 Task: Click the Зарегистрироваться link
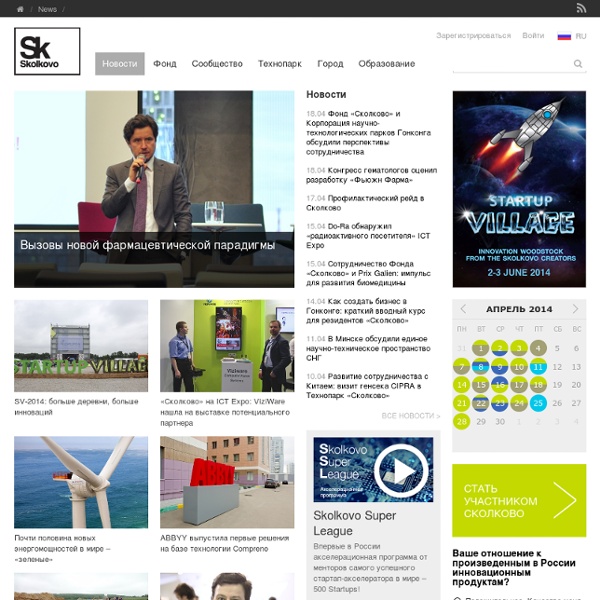[x=473, y=36]
